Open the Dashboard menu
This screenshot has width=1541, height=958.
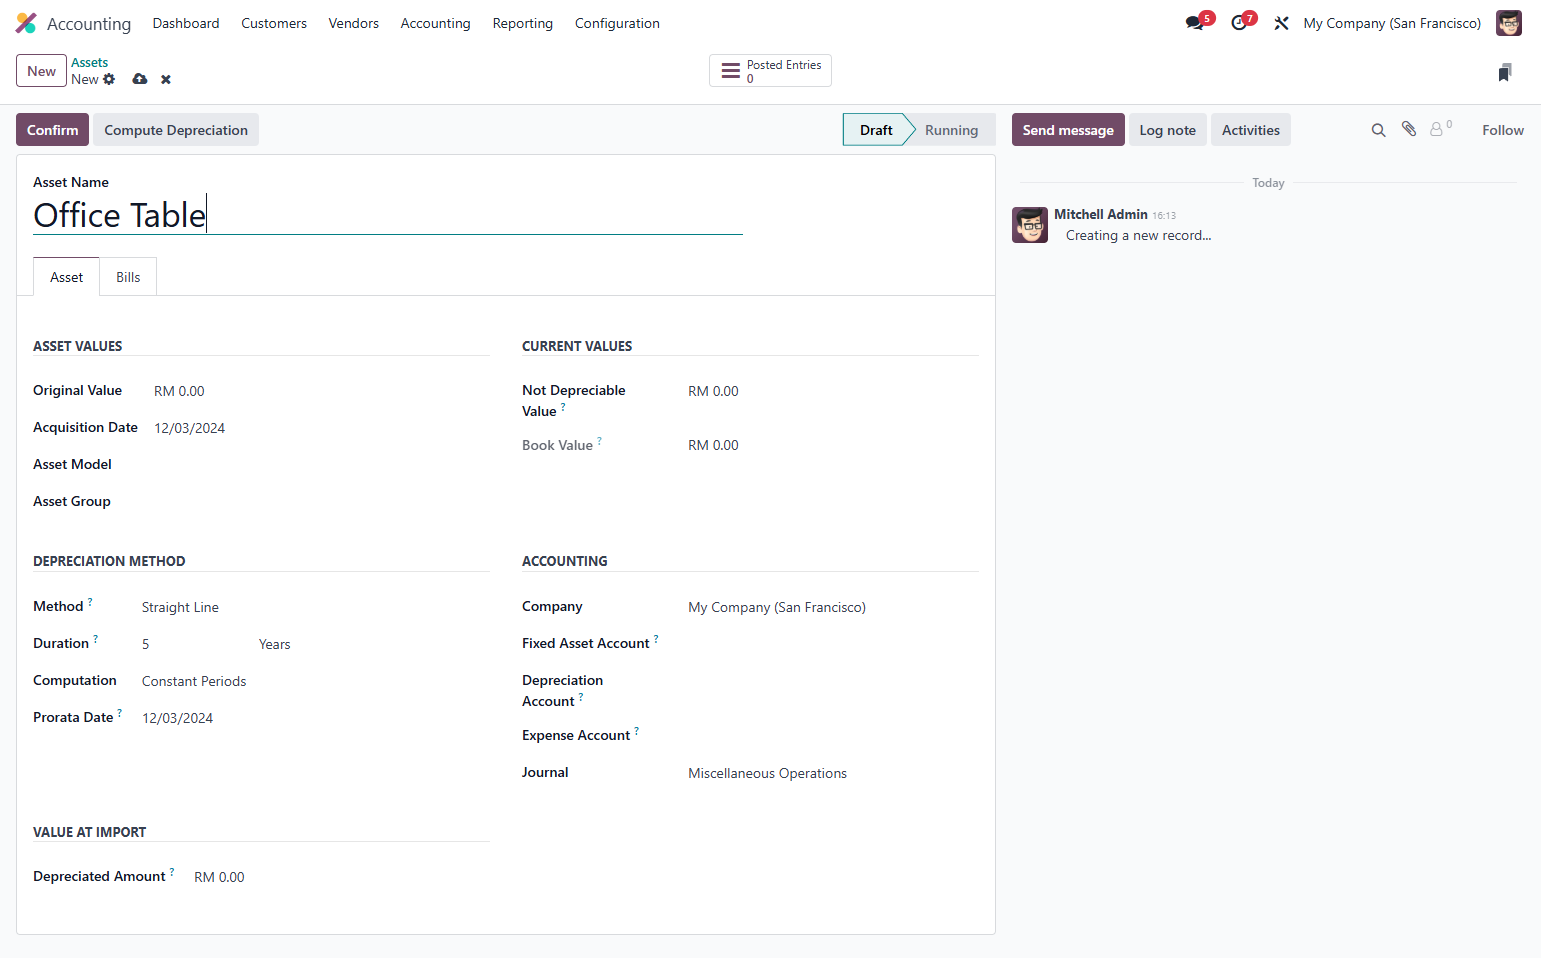tap(186, 23)
